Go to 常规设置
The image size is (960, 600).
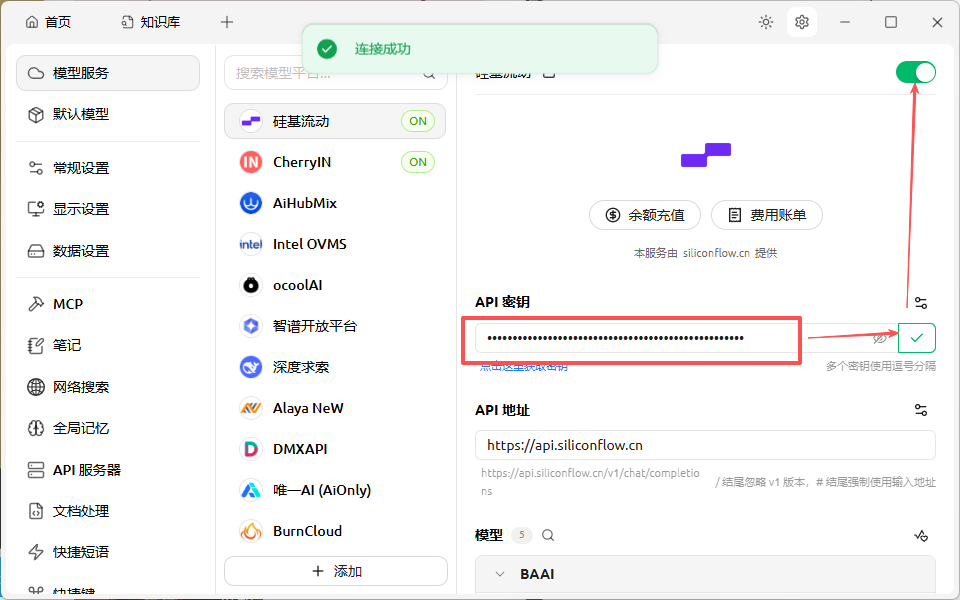click(x=108, y=168)
